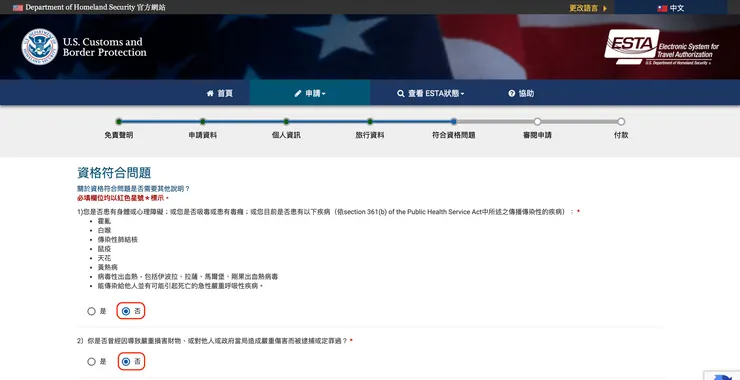Click the reCAPTCHA badge in the corner

(722, 376)
